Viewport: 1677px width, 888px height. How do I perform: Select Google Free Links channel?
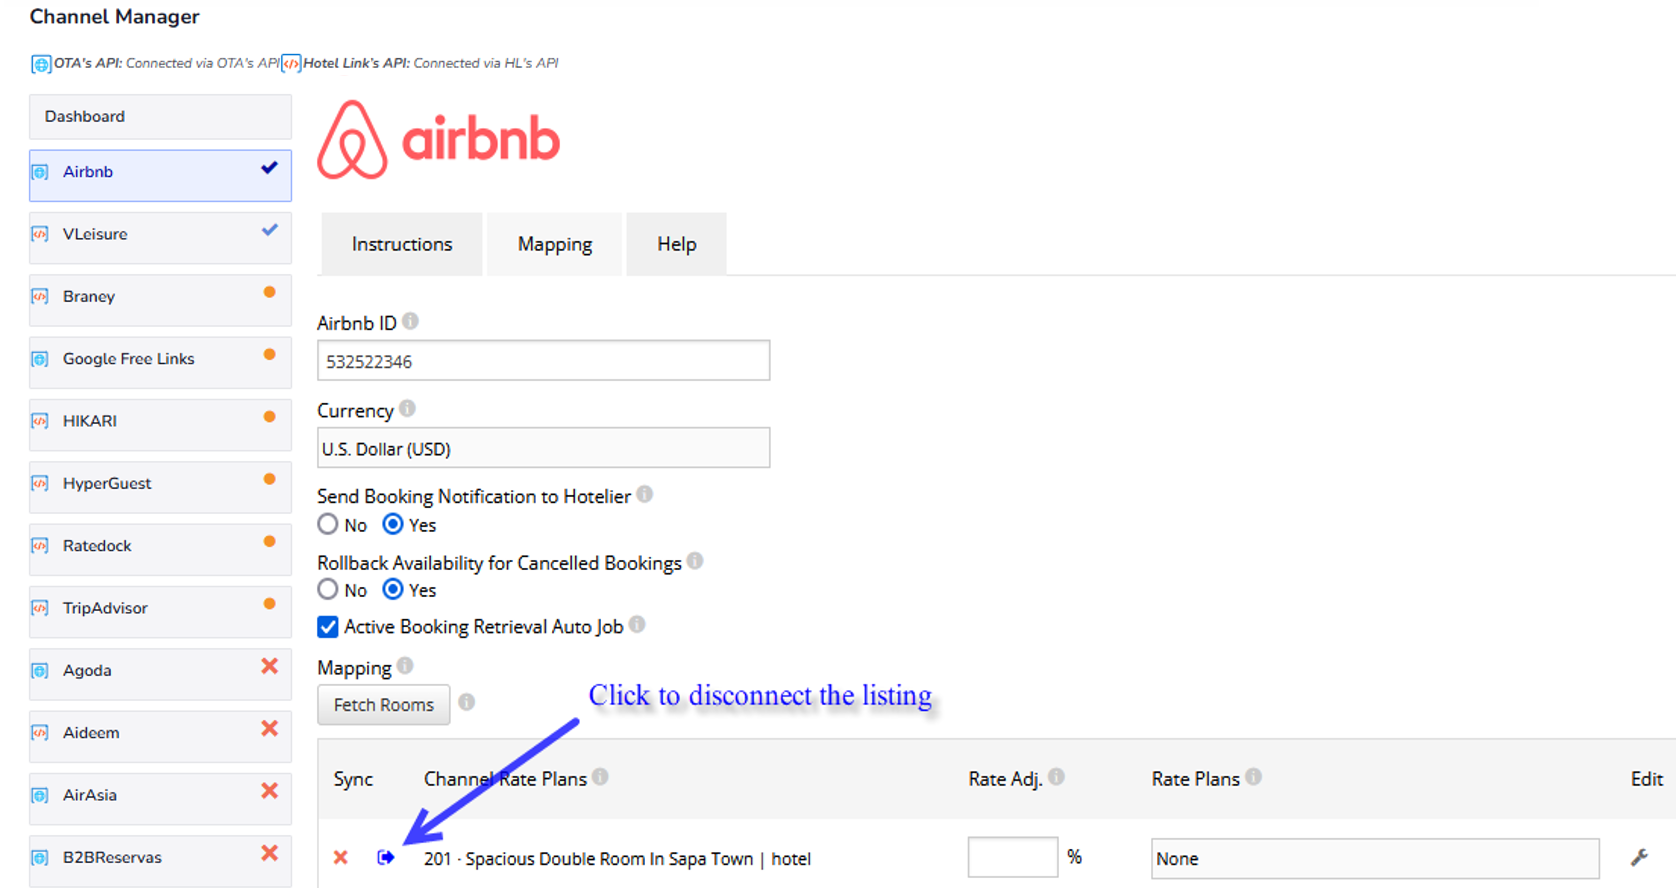(x=160, y=362)
